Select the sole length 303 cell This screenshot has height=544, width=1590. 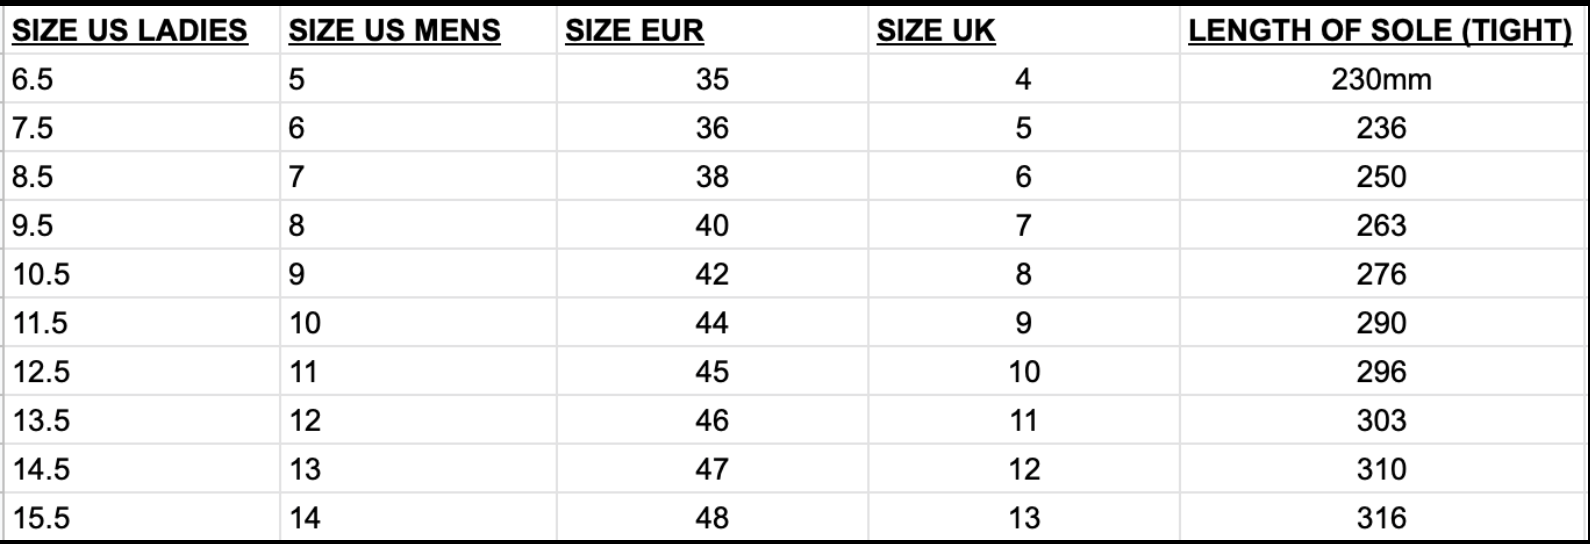[1381, 420]
